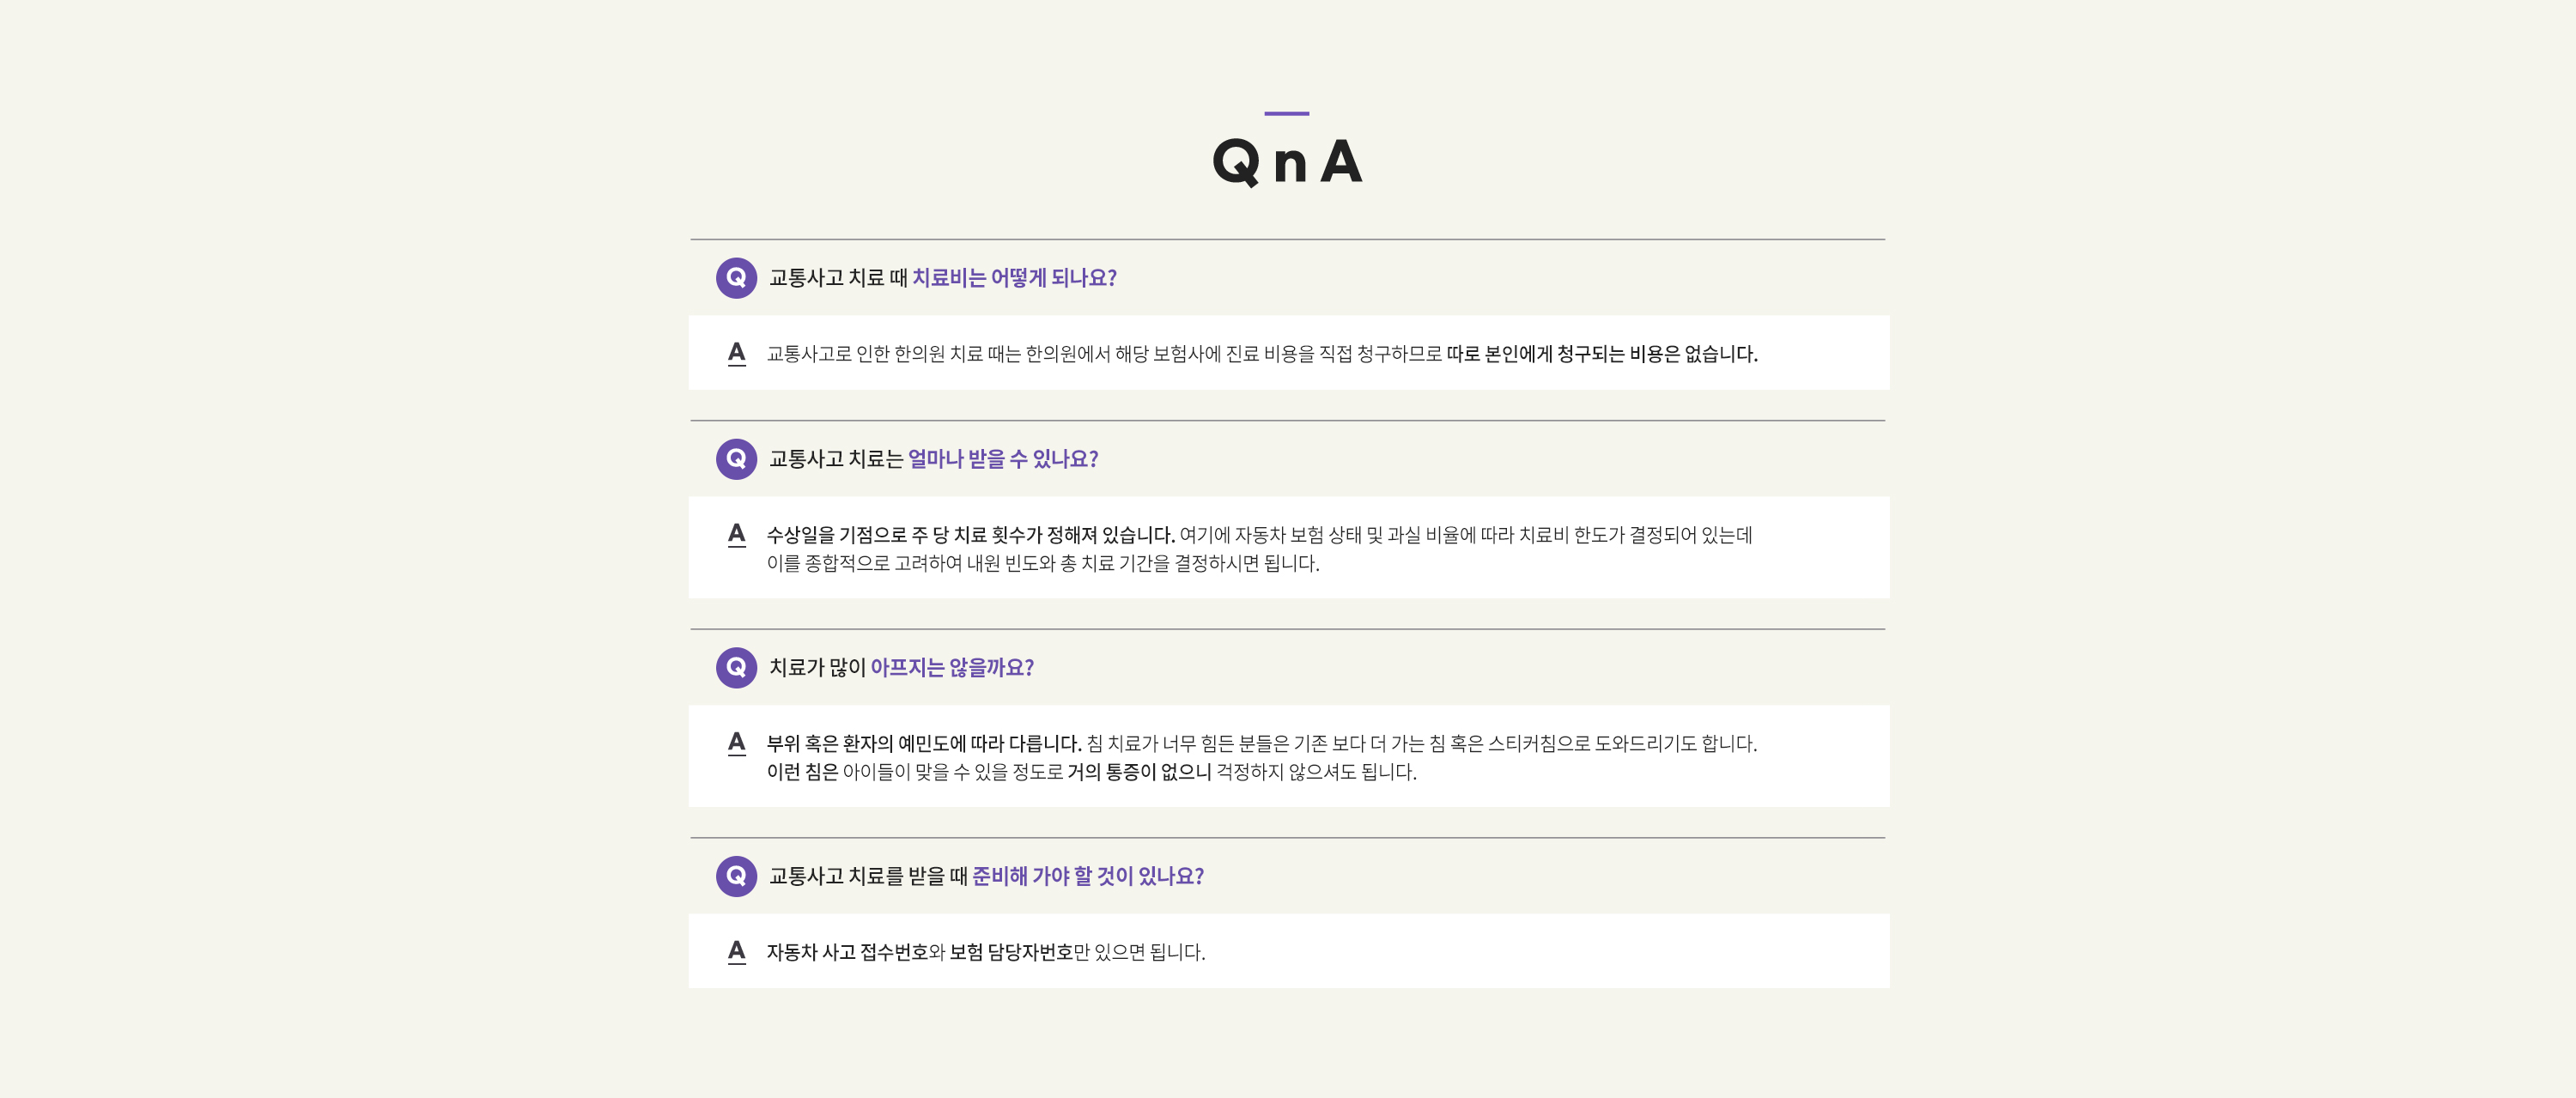Click answer line 이를 종합적으로 고려하여 내원 빈도와
This screenshot has width=2576, height=1098.
coord(1043,563)
